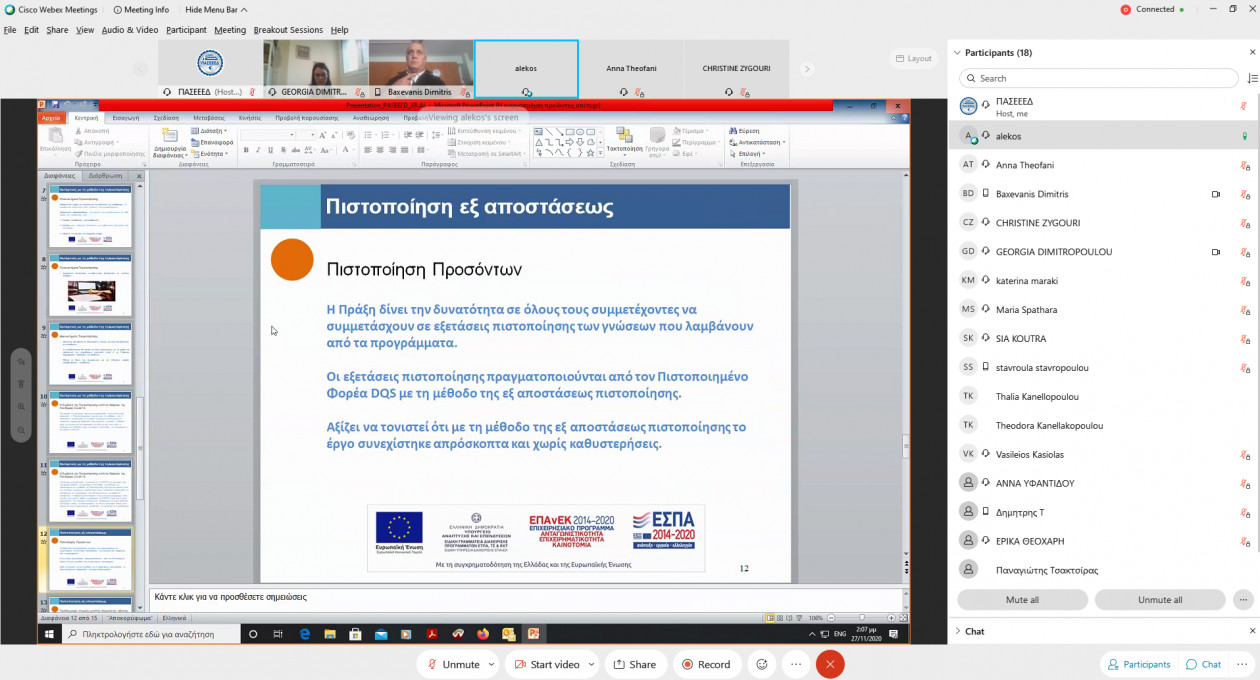
Task: Open the Audio & Video menu
Action: pos(130,30)
